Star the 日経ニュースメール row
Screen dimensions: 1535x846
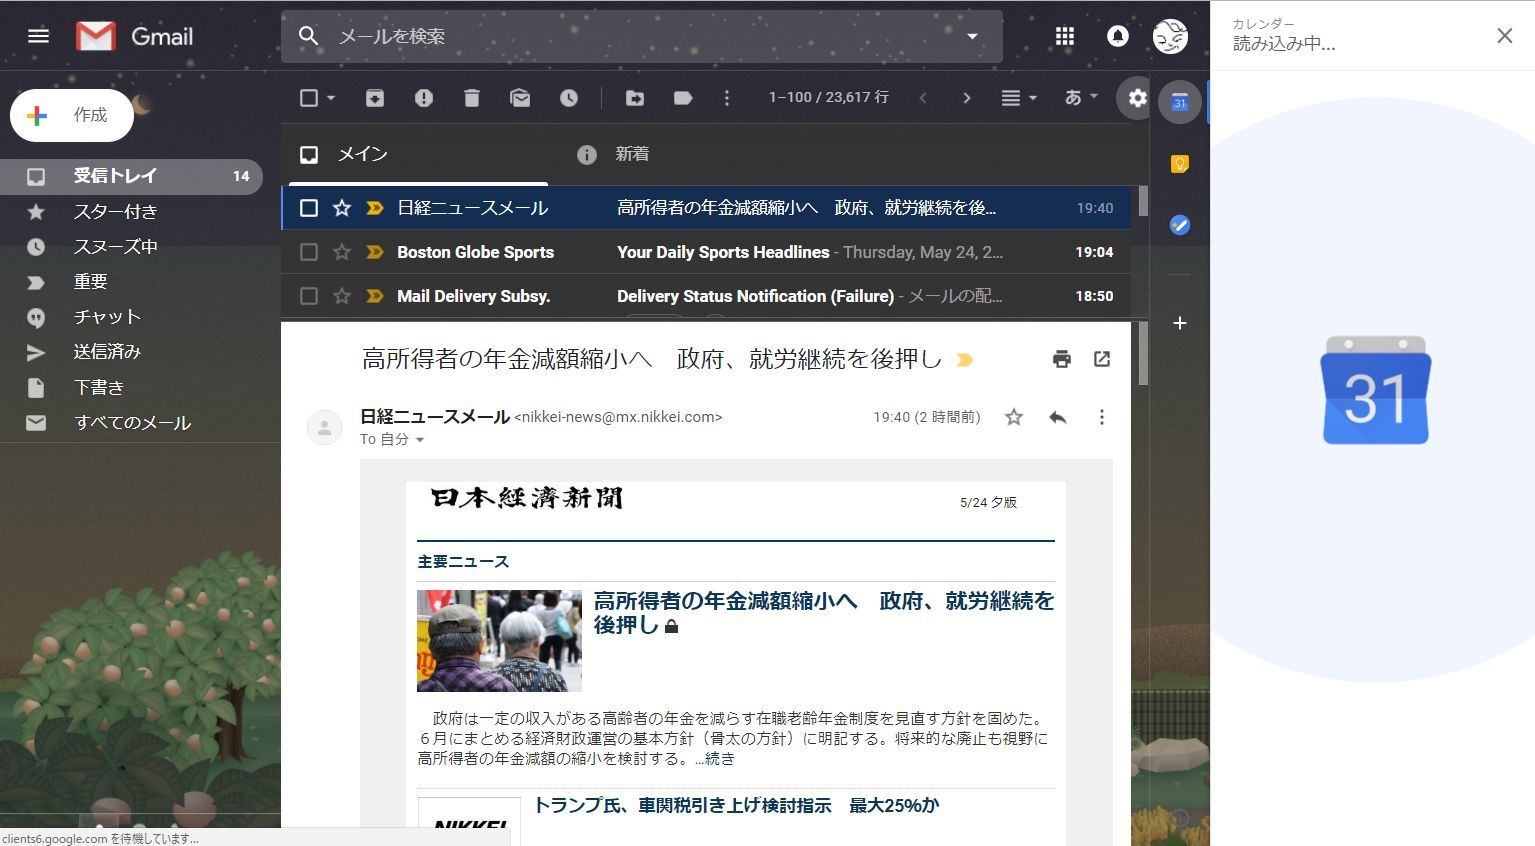pyautogui.click(x=342, y=208)
